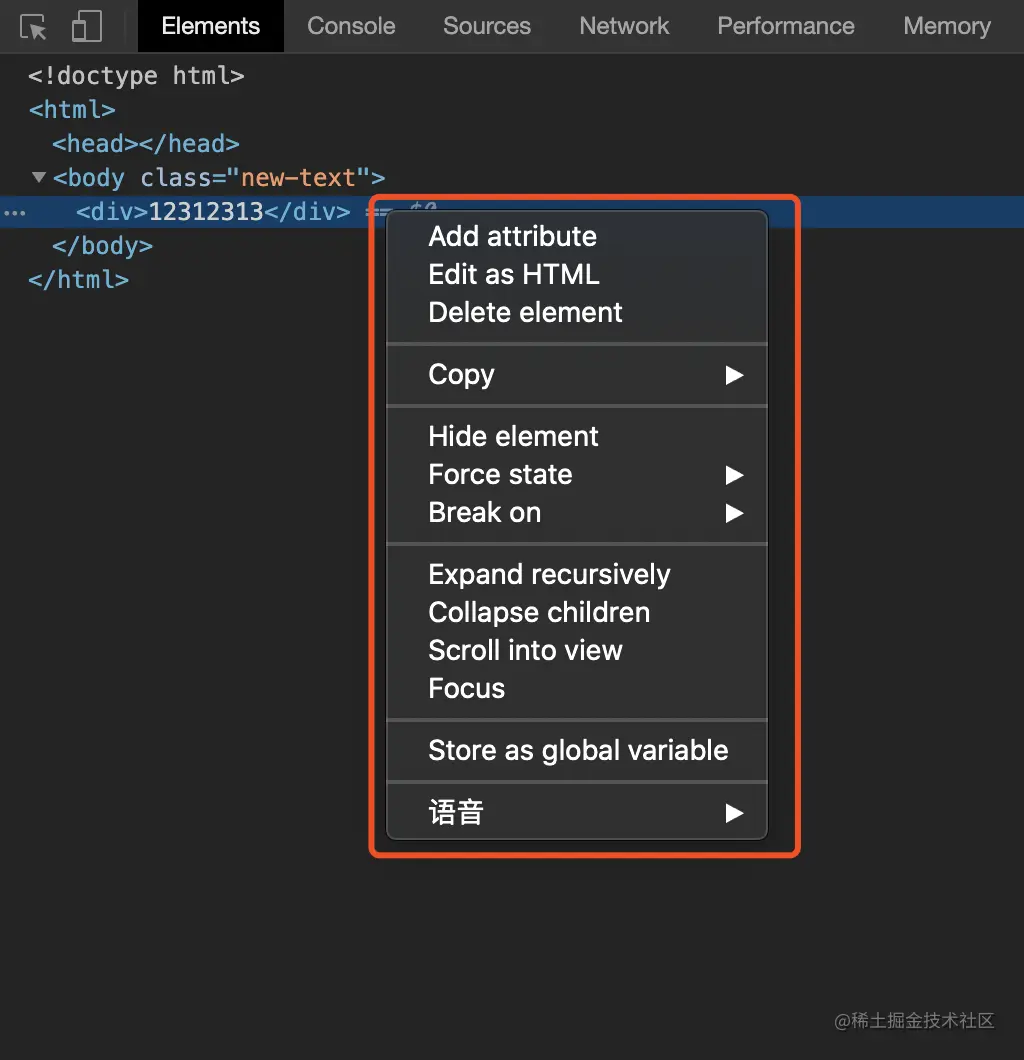Switch to the Sources tab
The width and height of the screenshot is (1024, 1060).
(x=487, y=26)
